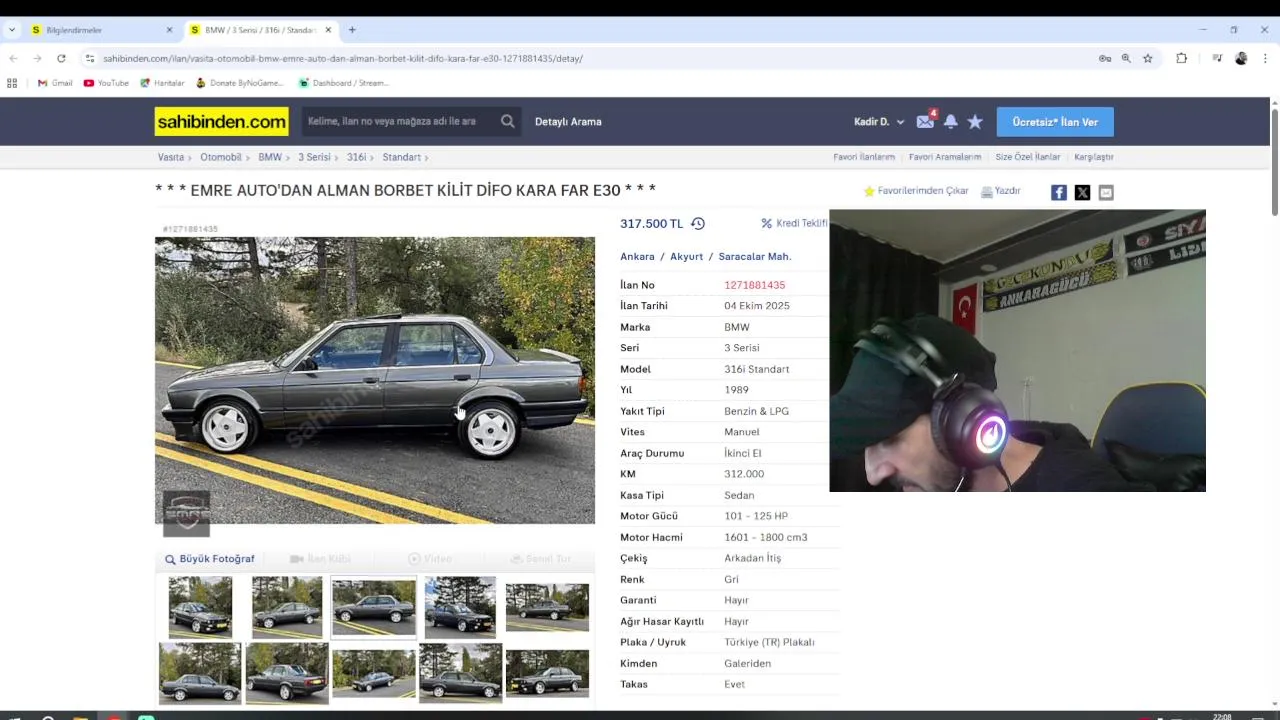Open Ankara location link

[637, 257]
